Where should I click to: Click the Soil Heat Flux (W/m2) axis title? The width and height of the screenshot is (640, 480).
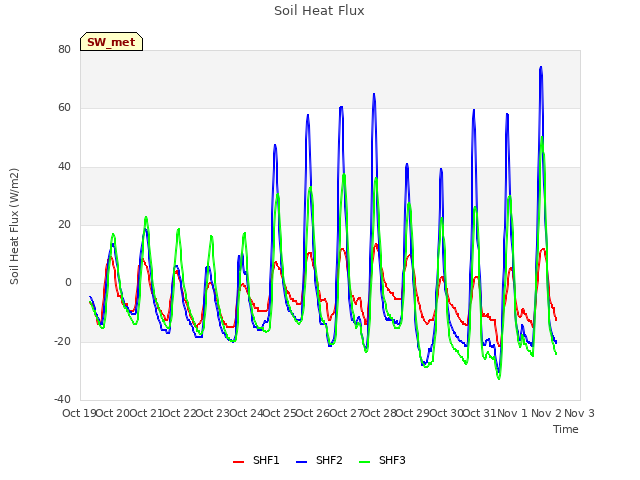tap(14, 226)
